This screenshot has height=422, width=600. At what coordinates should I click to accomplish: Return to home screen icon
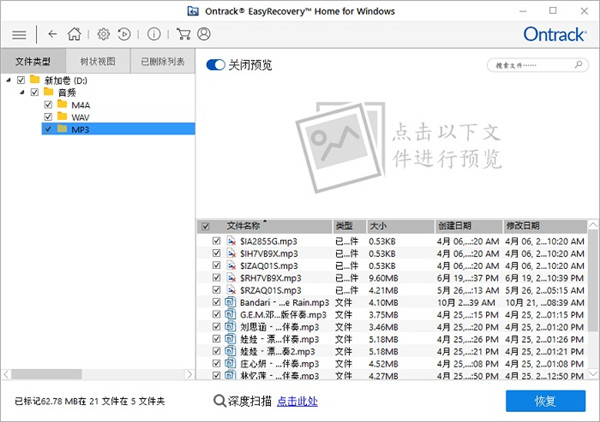click(x=74, y=34)
